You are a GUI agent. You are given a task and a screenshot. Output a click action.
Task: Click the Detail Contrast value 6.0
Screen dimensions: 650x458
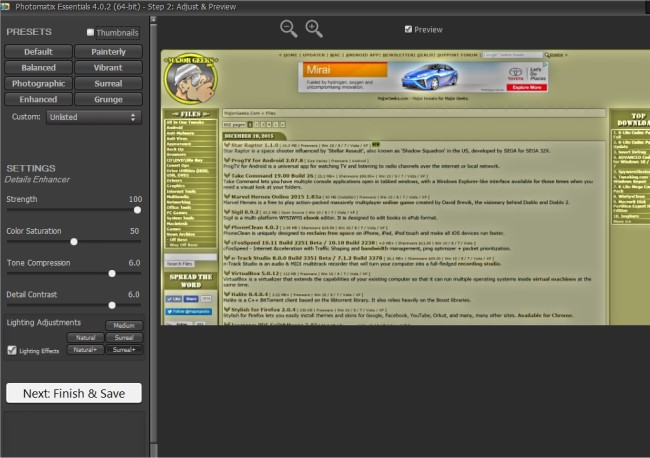[133, 294]
